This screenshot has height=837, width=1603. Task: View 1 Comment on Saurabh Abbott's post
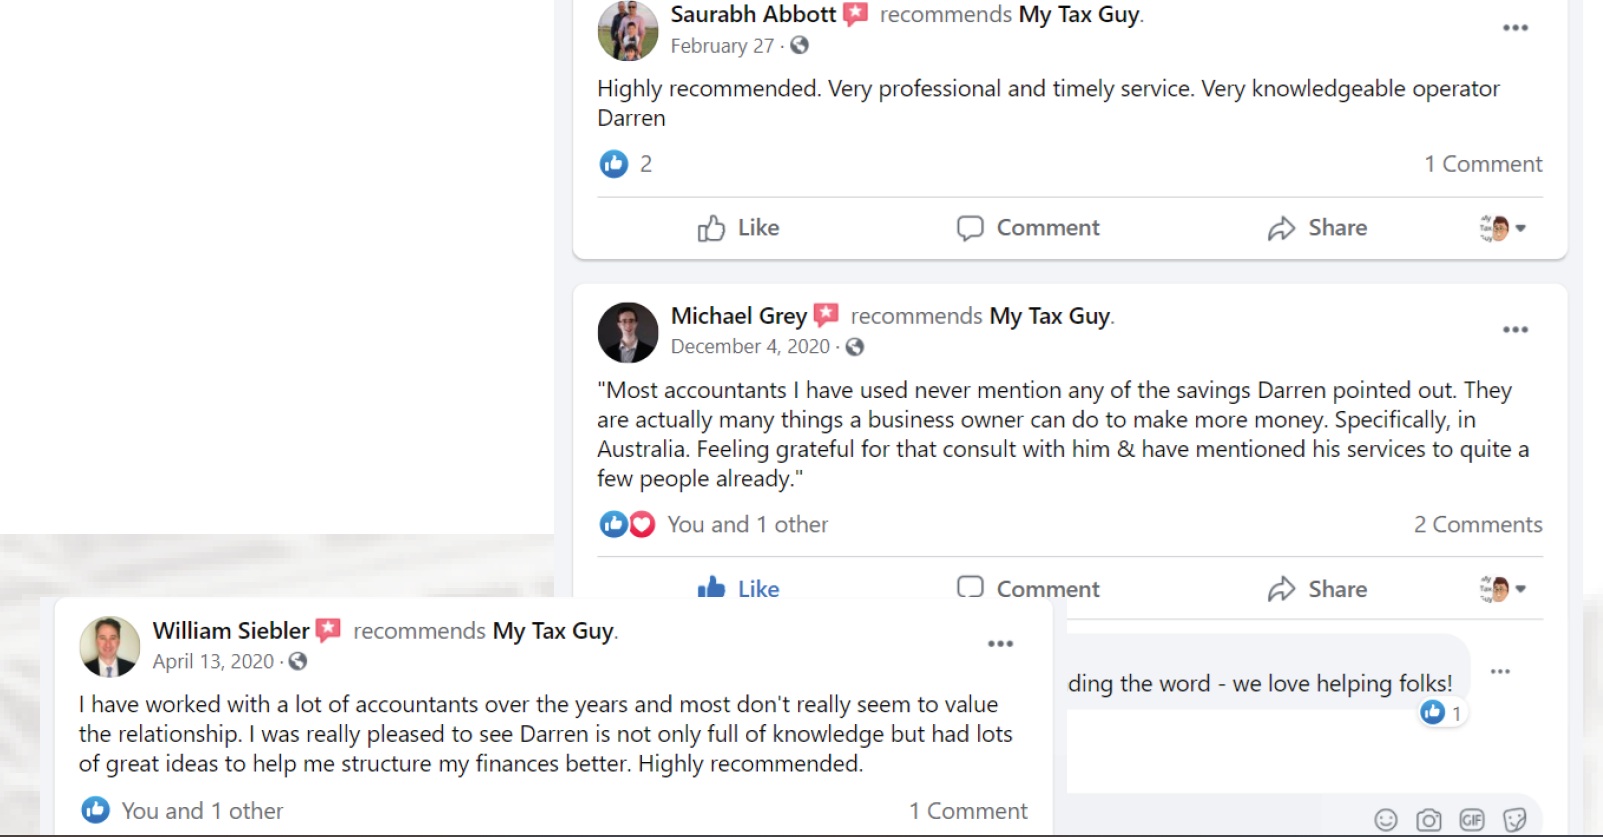tap(1483, 164)
